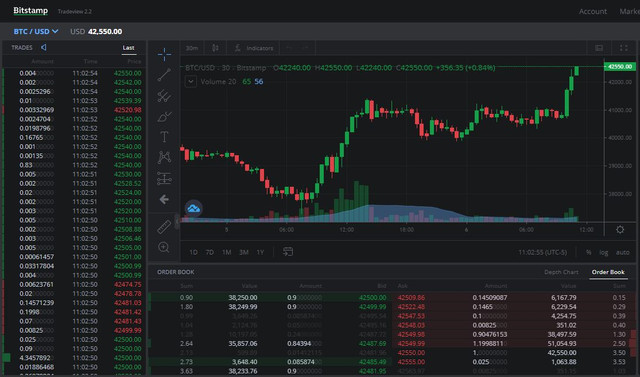This screenshot has height=377, width=640.
Task: Click the USD 42,550.00 header price
Action: (x=96, y=31)
